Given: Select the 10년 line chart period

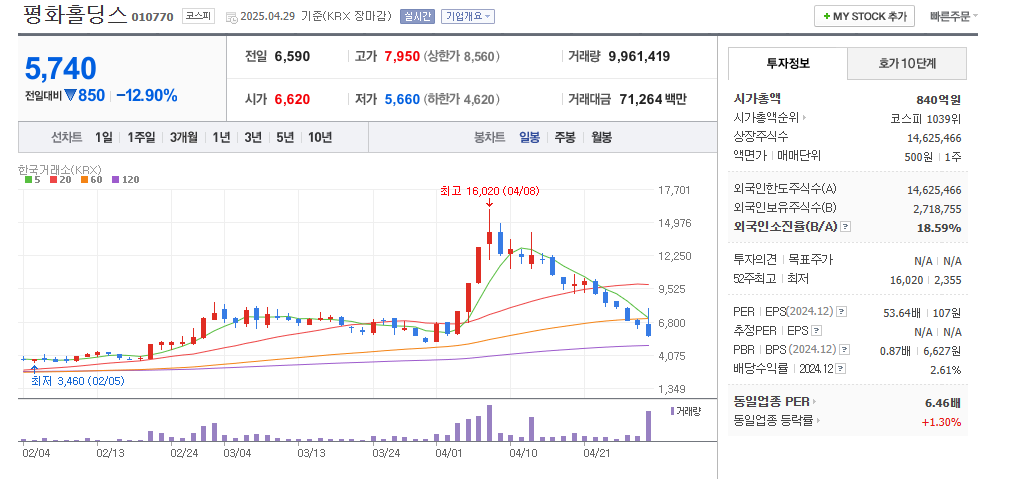Looking at the screenshot, I should pyautogui.click(x=320, y=137).
